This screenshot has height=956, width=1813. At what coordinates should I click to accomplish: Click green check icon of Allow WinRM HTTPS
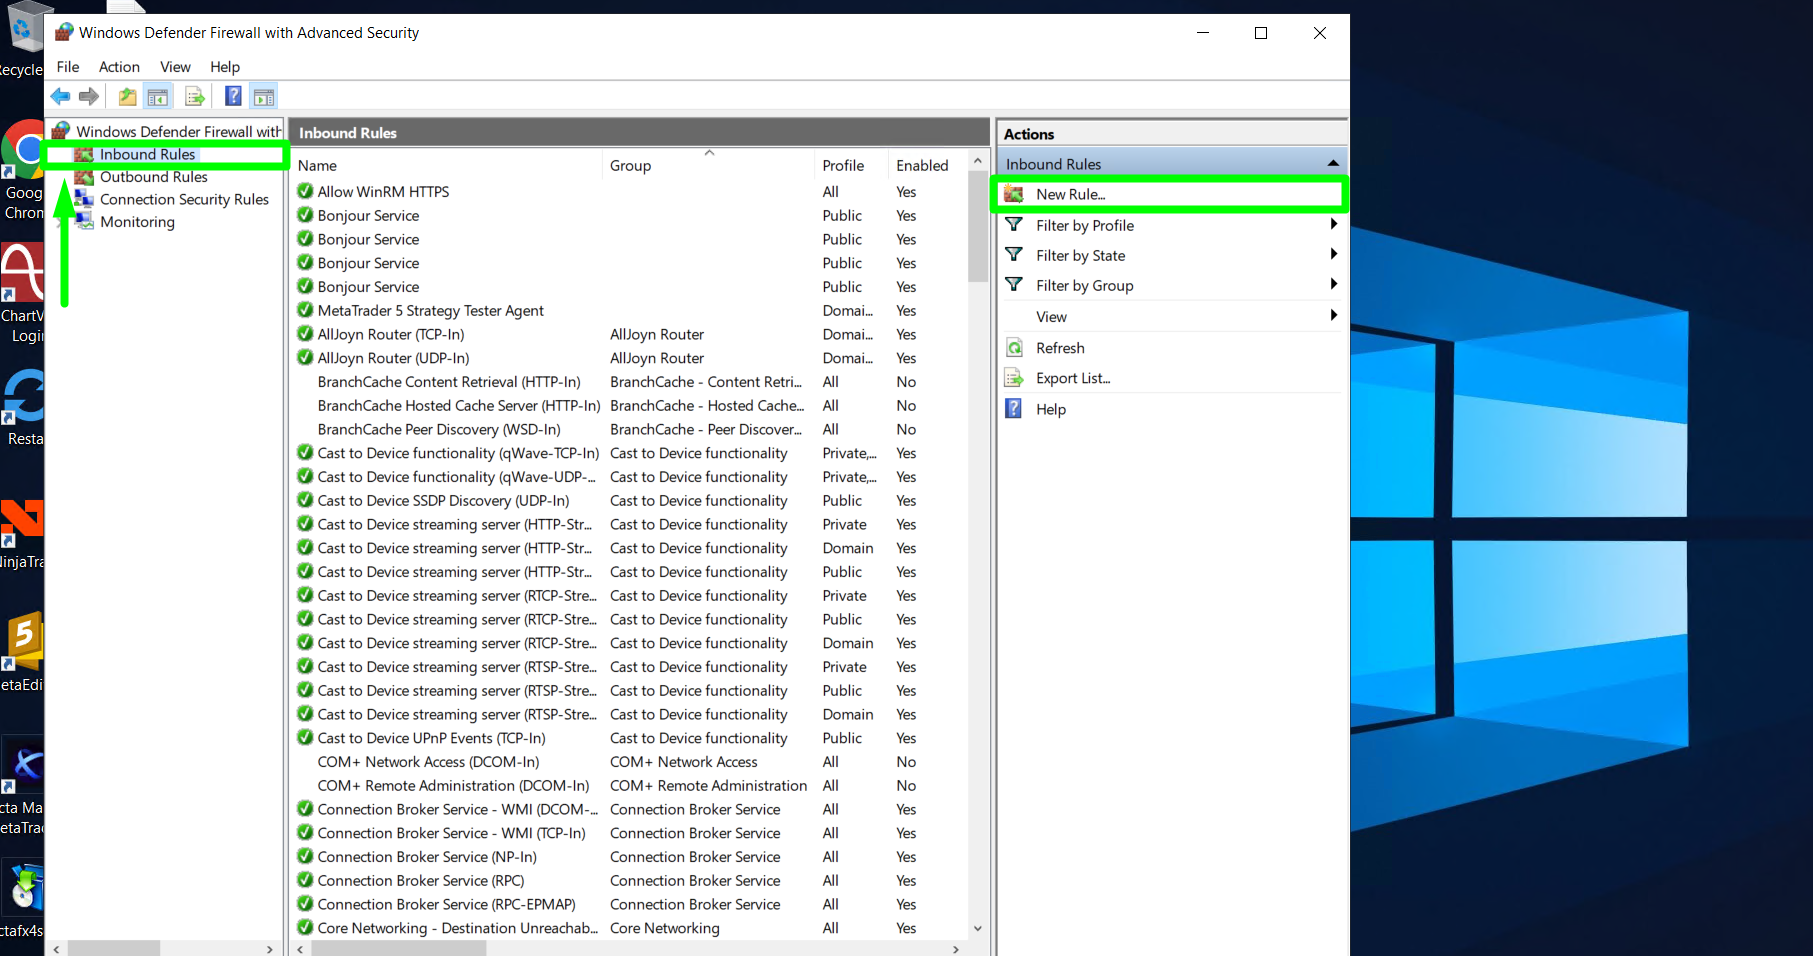pyautogui.click(x=306, y=191)
